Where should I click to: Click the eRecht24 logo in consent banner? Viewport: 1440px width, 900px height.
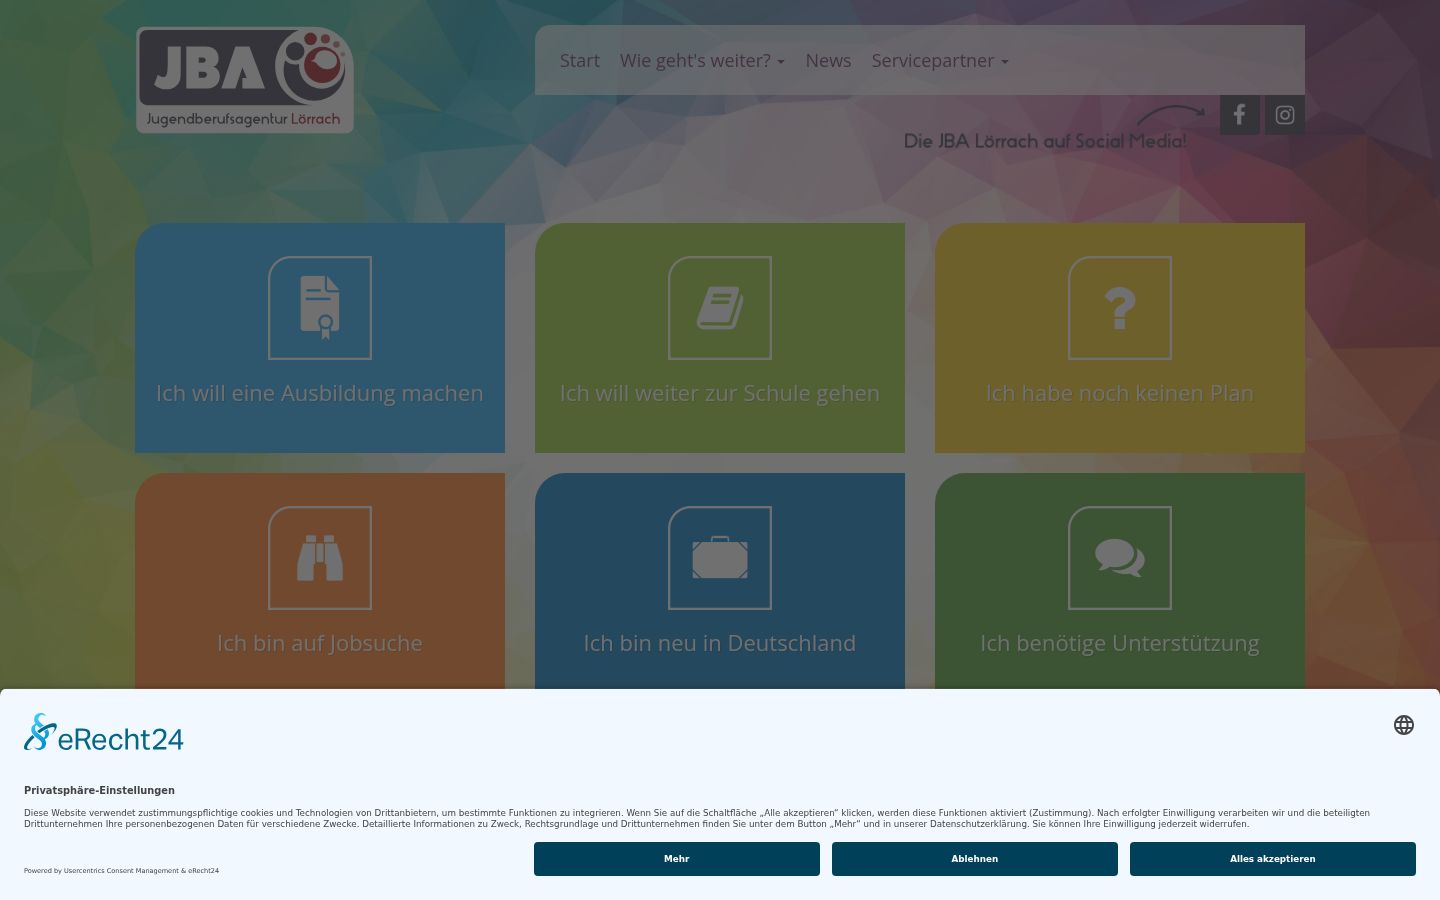tap(104, 733)
